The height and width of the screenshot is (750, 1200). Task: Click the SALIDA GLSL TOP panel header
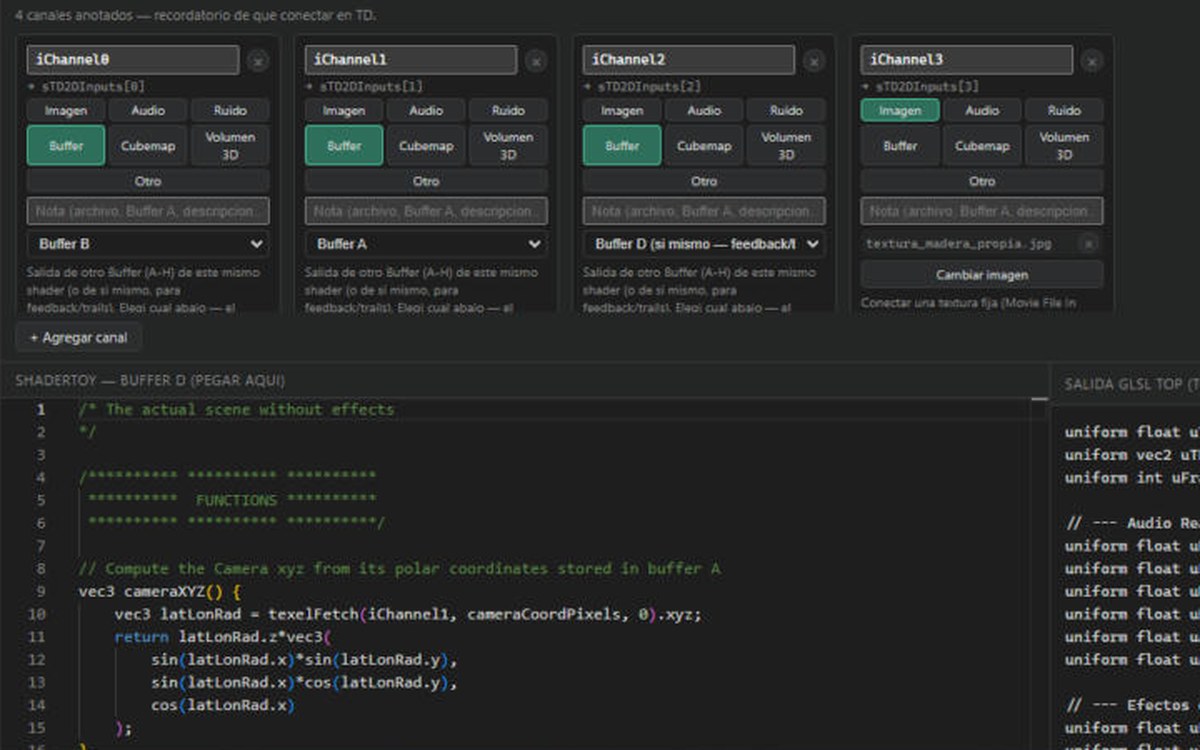(1131, 384)
